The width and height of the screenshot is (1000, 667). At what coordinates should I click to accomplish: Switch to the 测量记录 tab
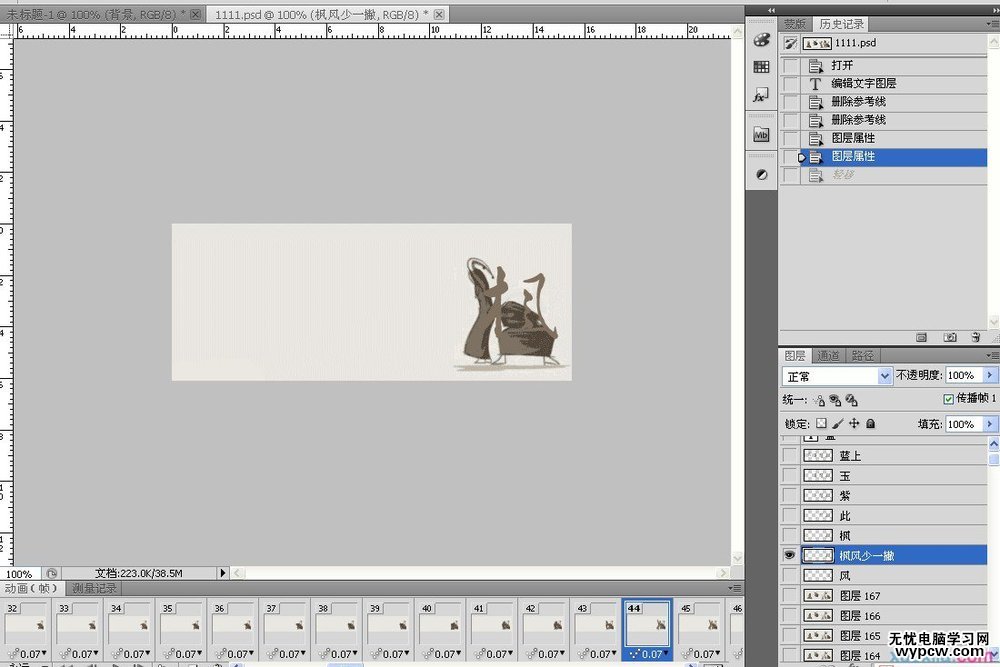click(x=94, y=588)
